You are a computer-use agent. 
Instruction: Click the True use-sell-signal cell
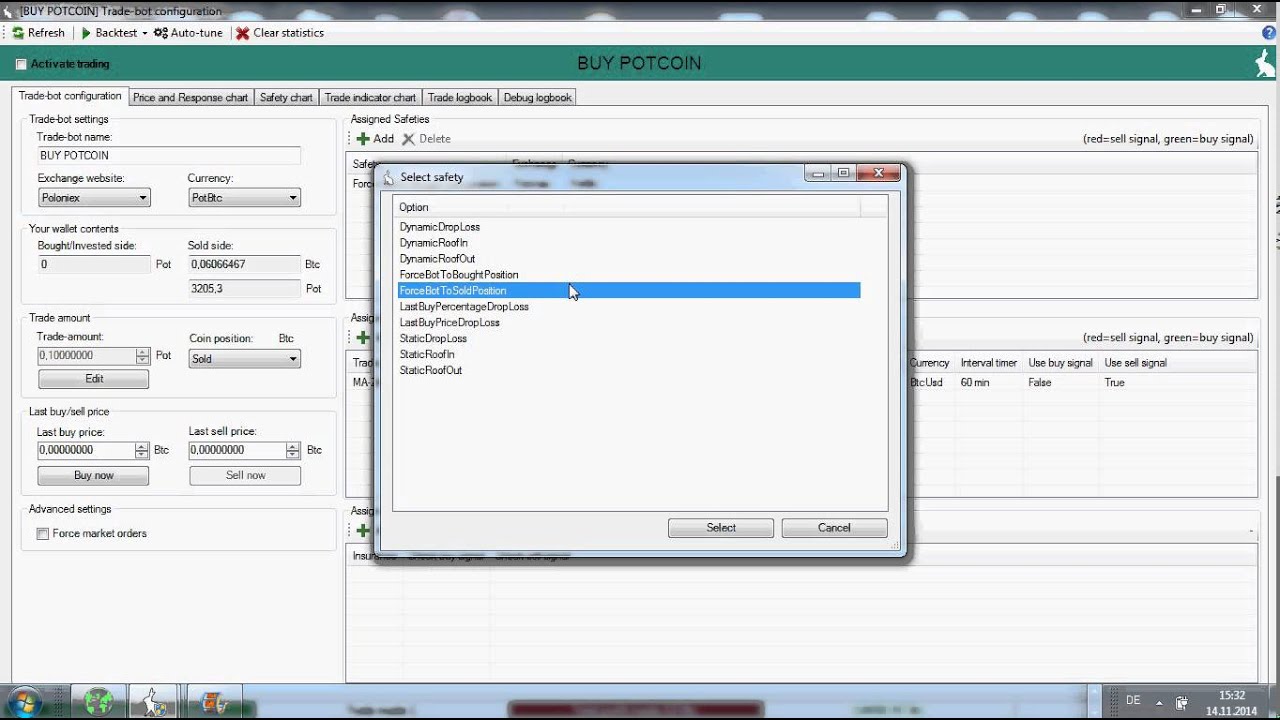1114,383
